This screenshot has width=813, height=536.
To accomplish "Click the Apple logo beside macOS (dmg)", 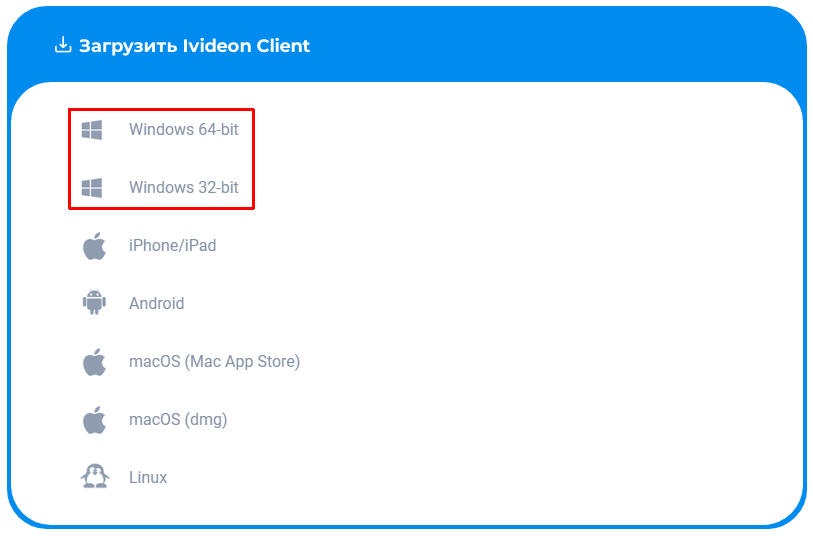I will (94, 420).
